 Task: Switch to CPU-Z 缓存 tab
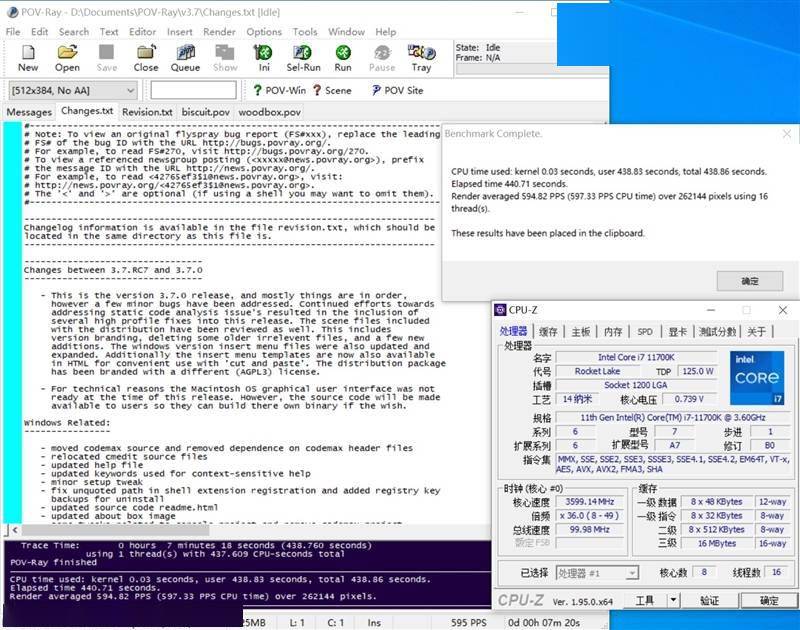[548, 332]
